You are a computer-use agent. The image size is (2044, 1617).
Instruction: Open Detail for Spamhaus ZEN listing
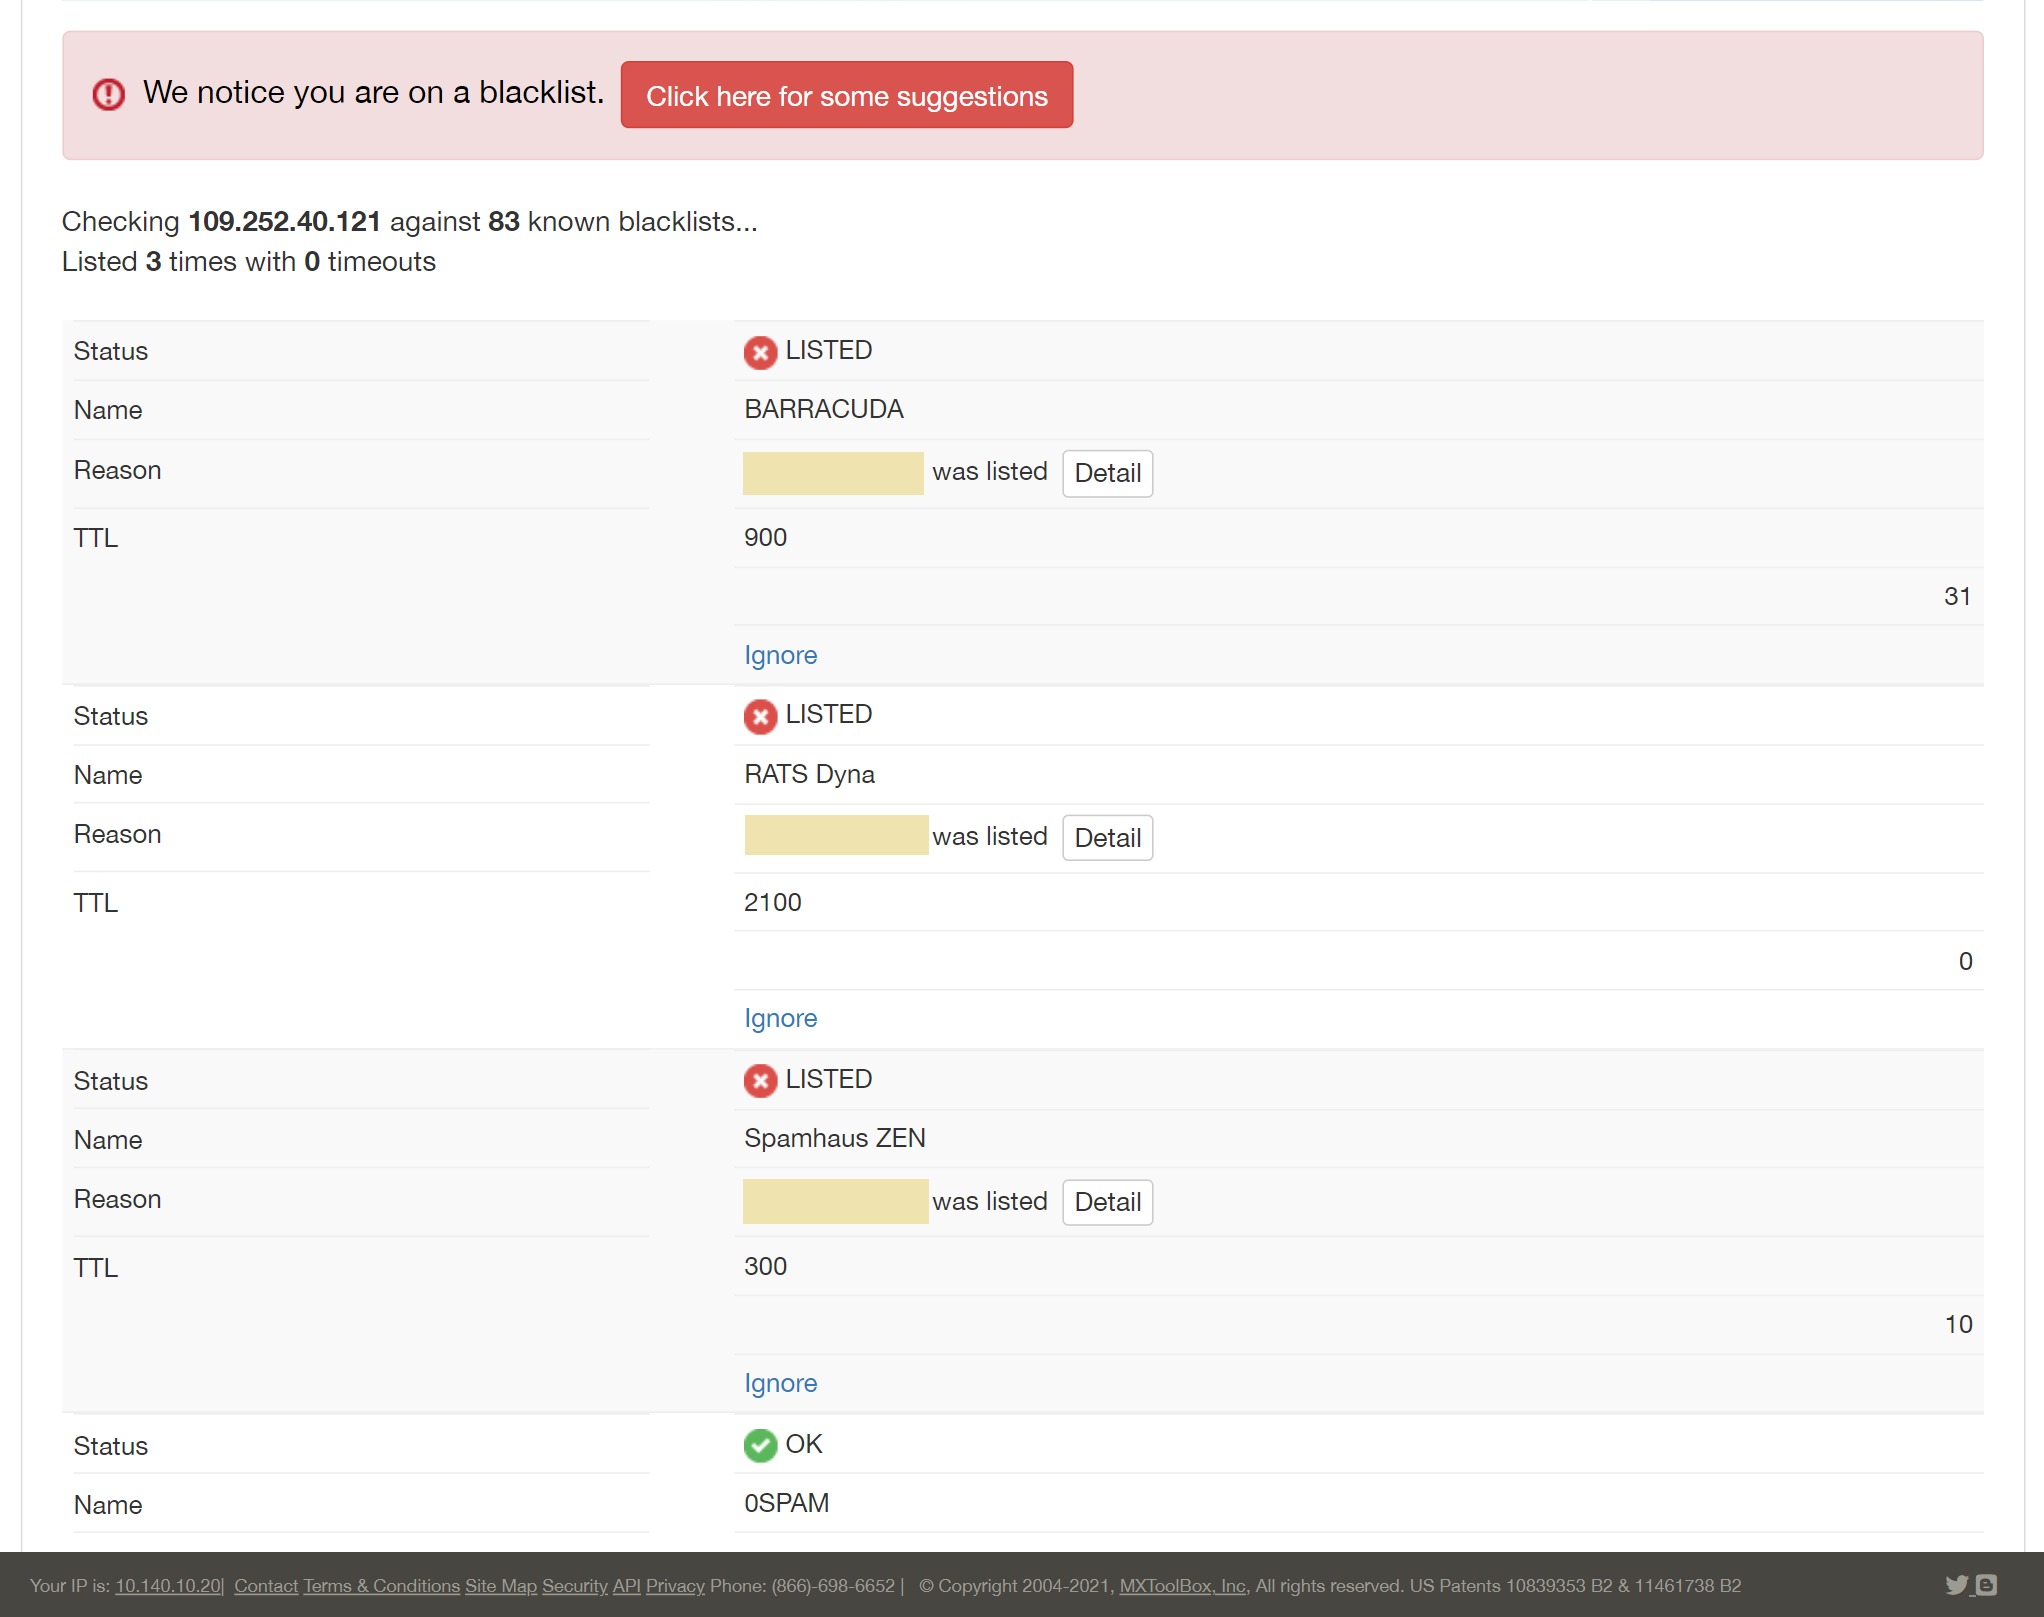coord(1107,1201)
